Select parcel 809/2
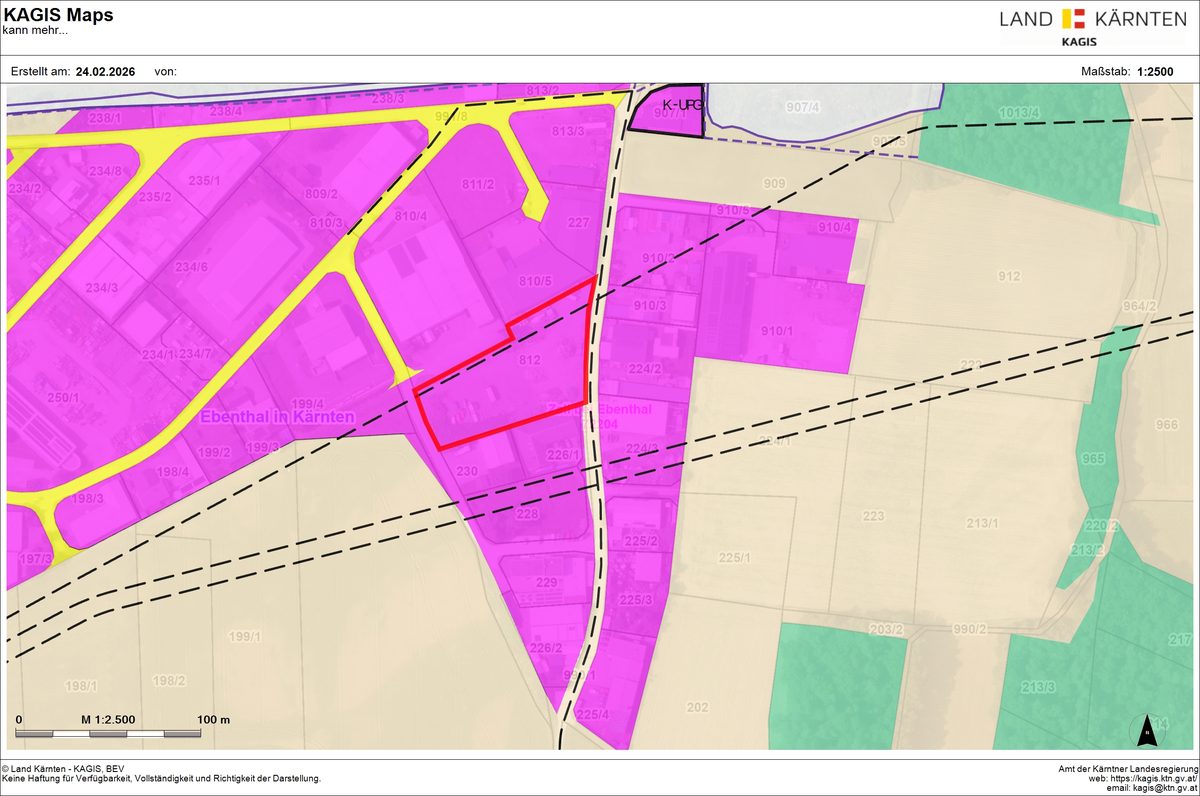This screenshot has height=796, width=1200. (x=323, y=195)
